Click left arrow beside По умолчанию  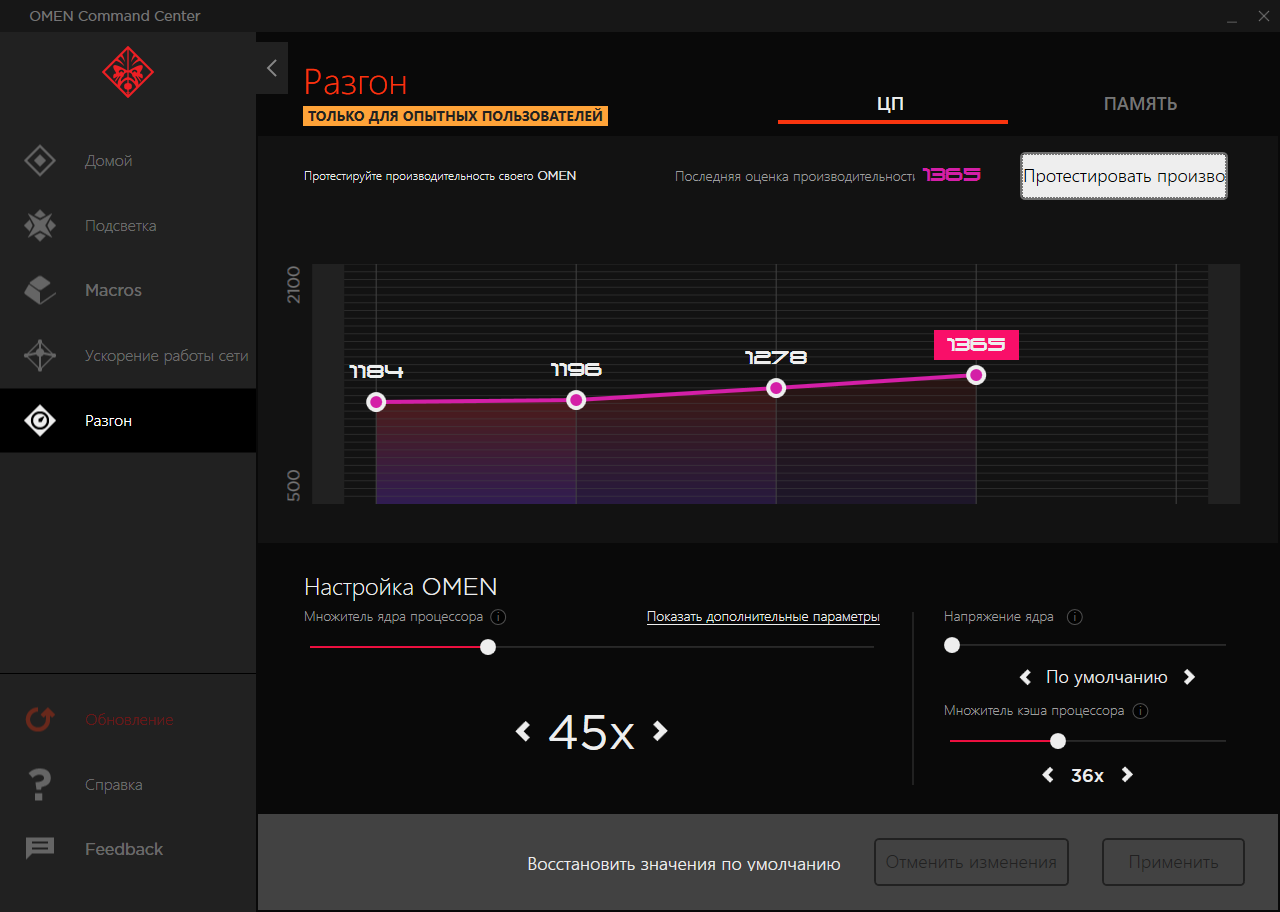click(1025, 677)
